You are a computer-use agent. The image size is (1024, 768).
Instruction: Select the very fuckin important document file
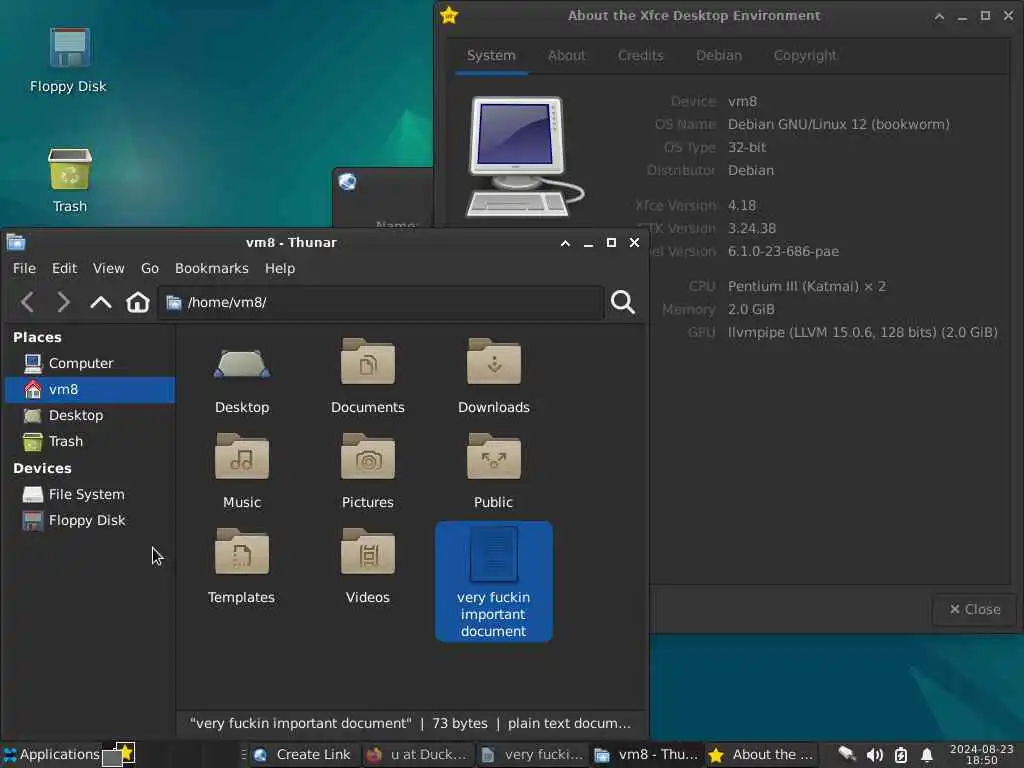click(494, 581)
